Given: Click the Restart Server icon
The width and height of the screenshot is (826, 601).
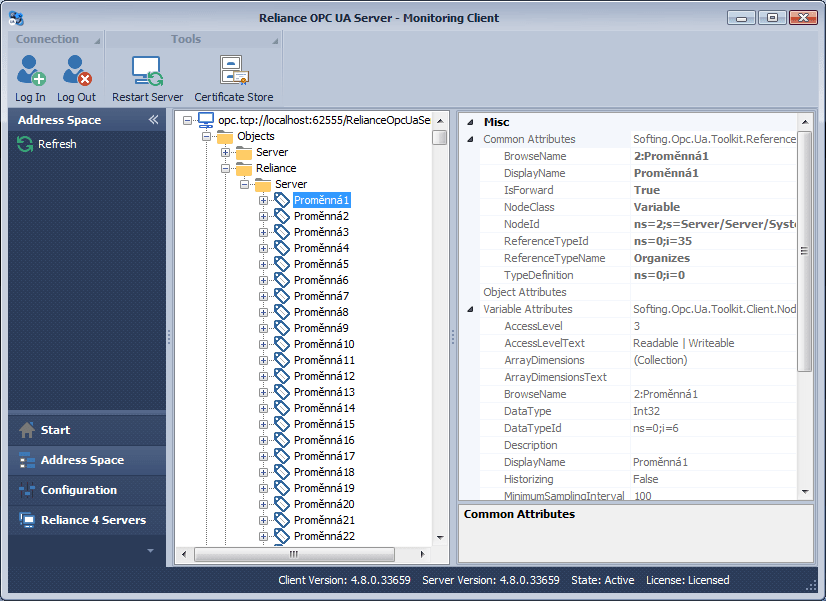Looking at the screenshot, I should pyautogui.click(x=146, y=69).
